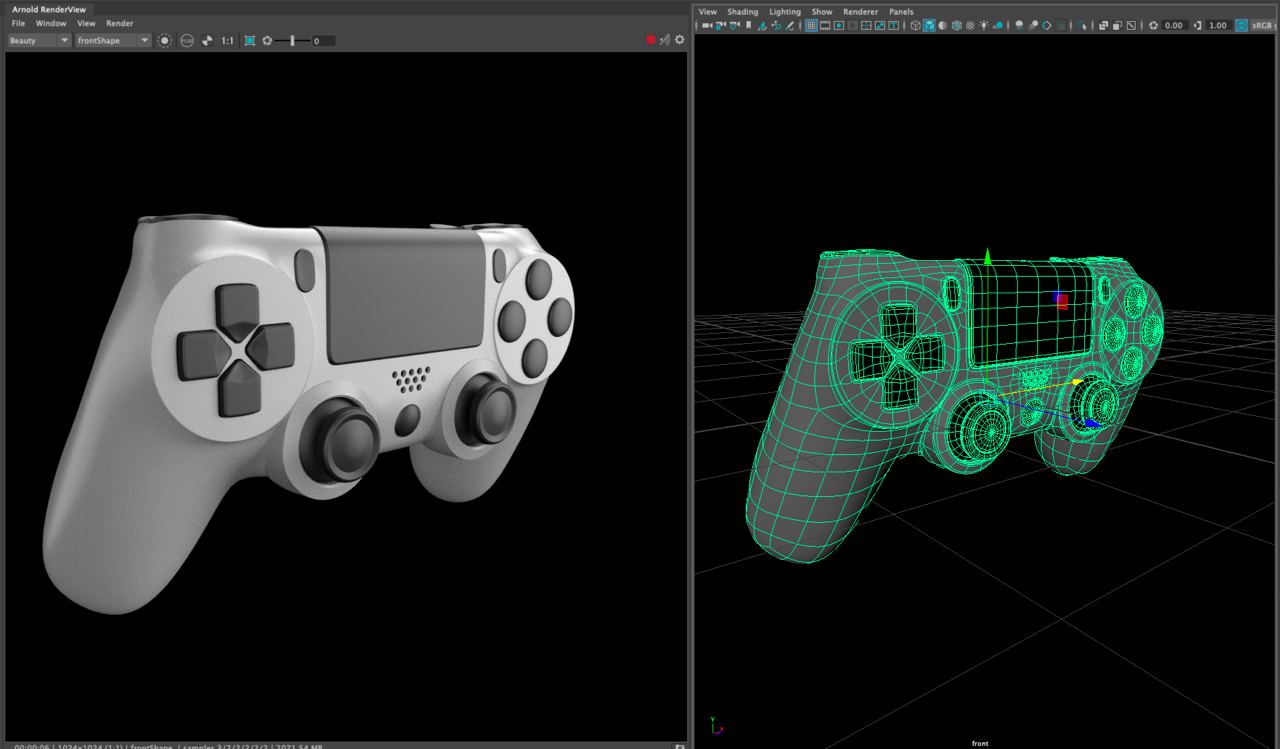Open the viewport Shading menu
The image size is (1280, 749).
click(742, 12)
